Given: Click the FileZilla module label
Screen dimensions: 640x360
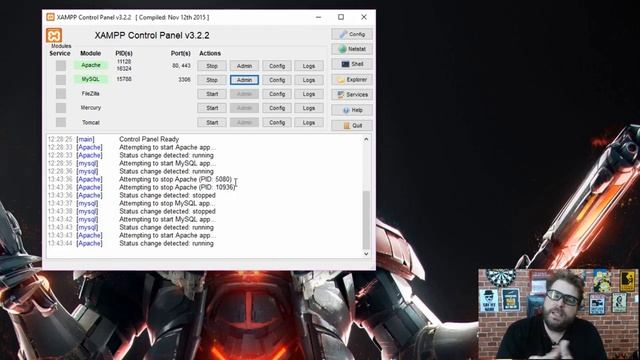Looking at the screenshot, I should (x=91, y=93).
